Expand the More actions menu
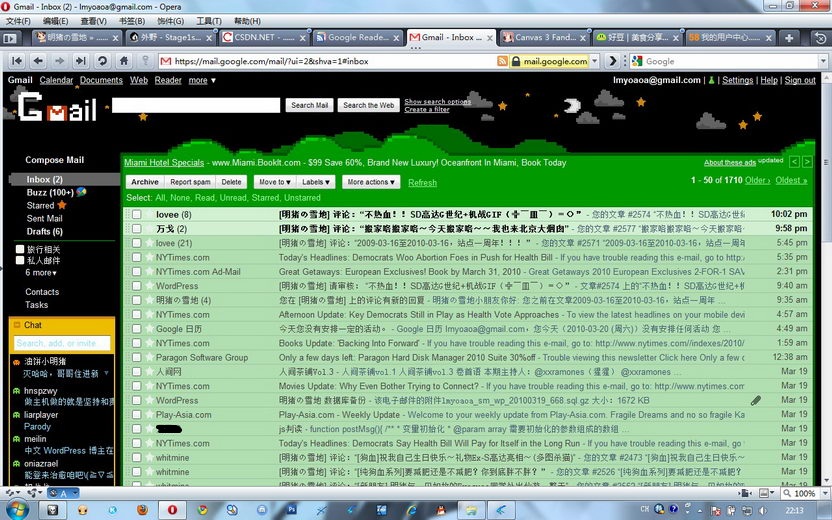The height and width of the screenshot is (520, 832). (371, 182)
